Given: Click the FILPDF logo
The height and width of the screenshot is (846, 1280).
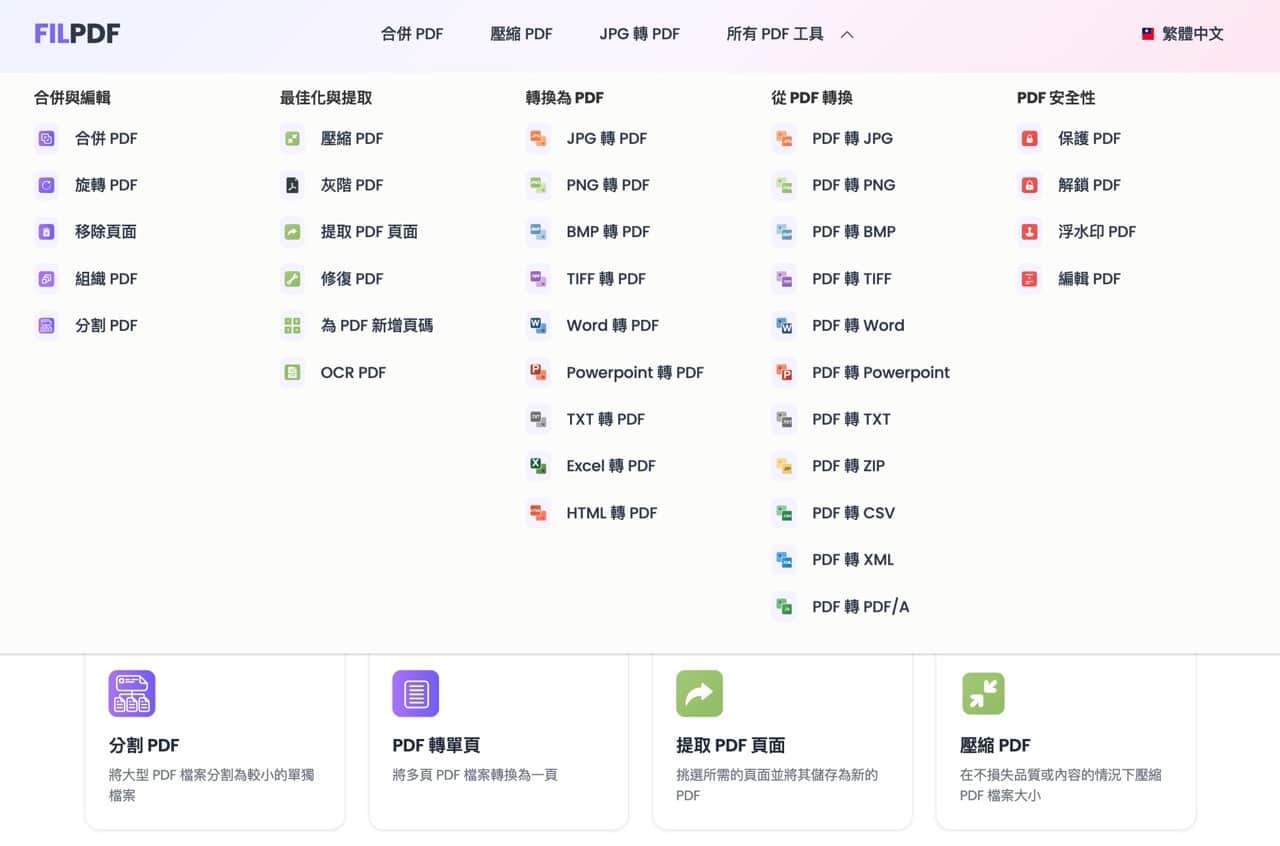Looking at the screenshot, I should tap(77, 34).
